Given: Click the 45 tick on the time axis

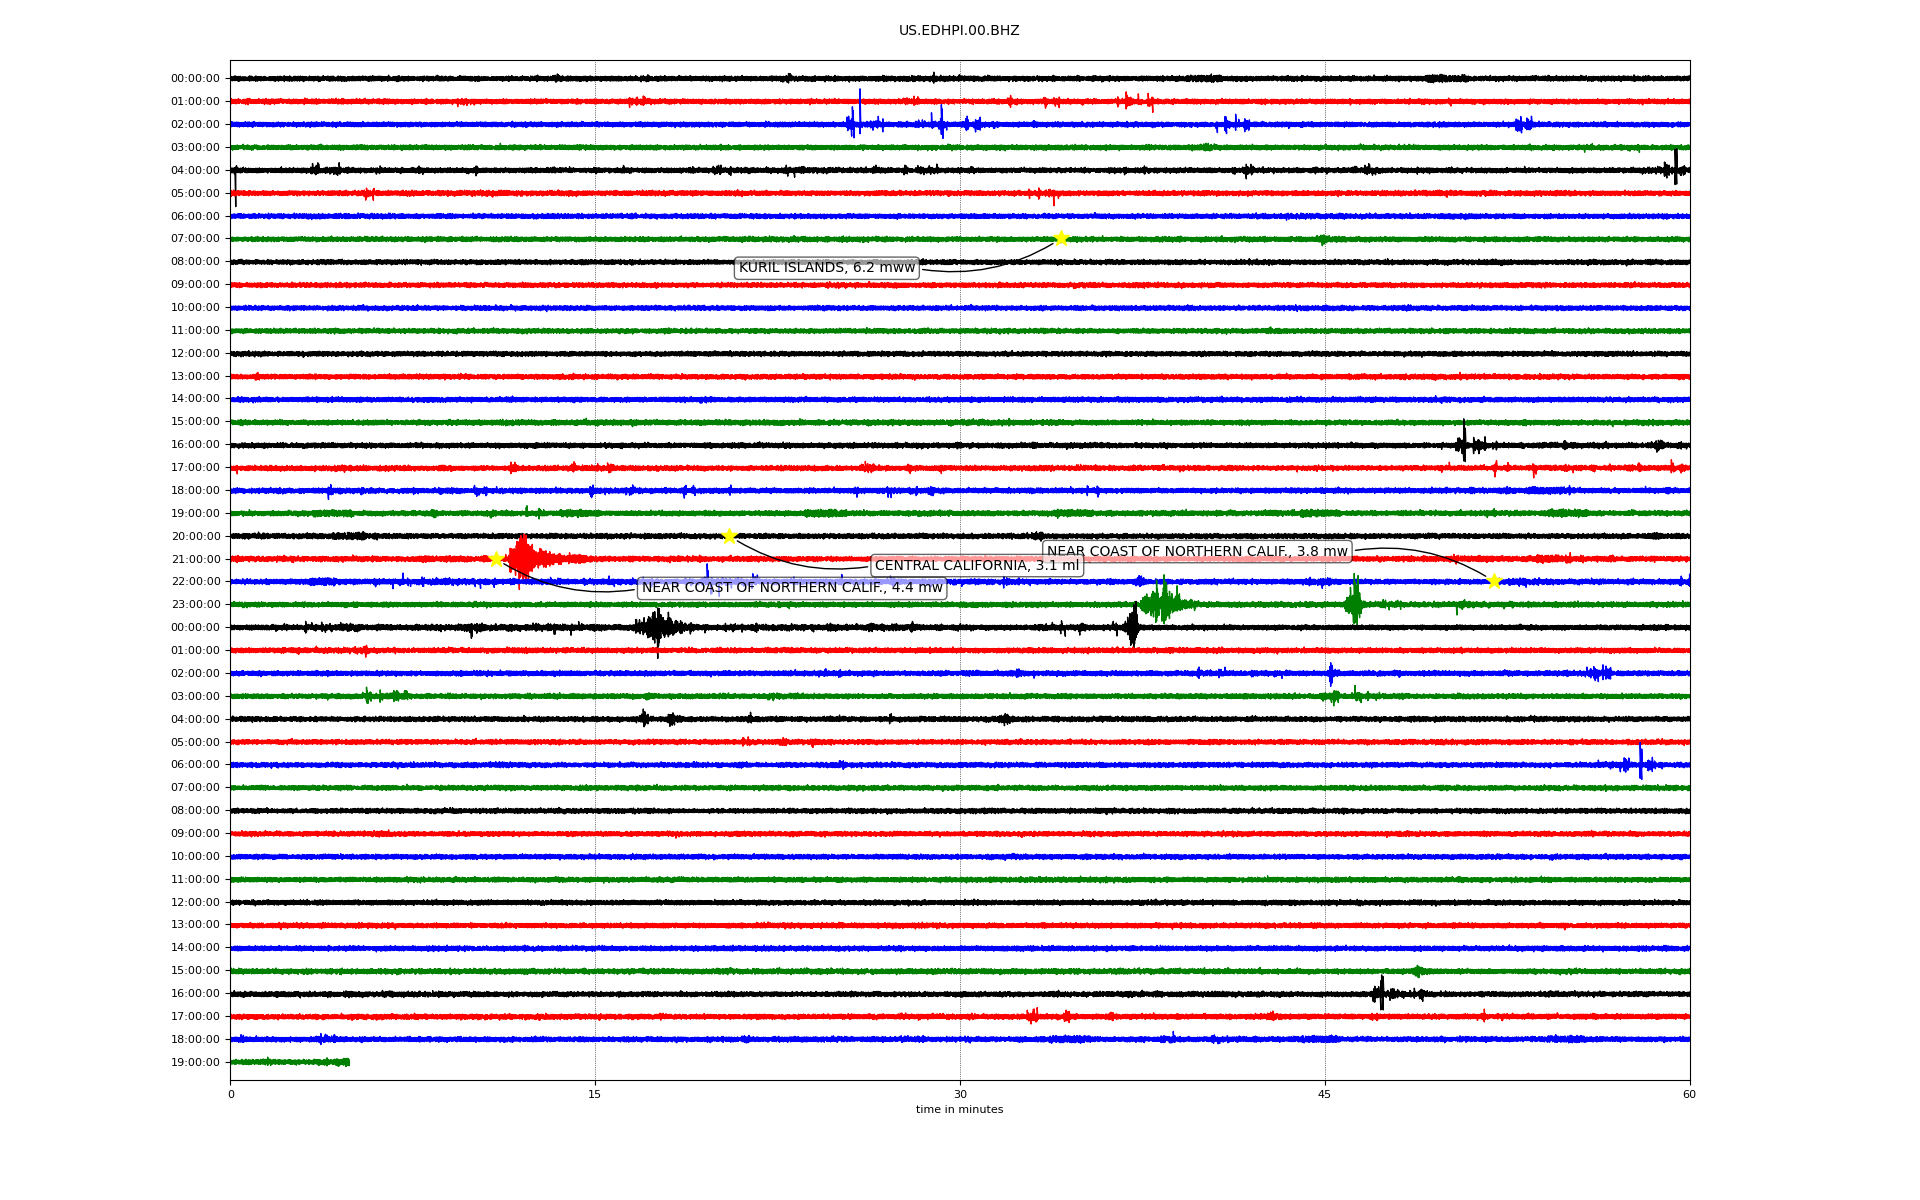Looking at the screenshot, I should click(x=1325, y=1094).
